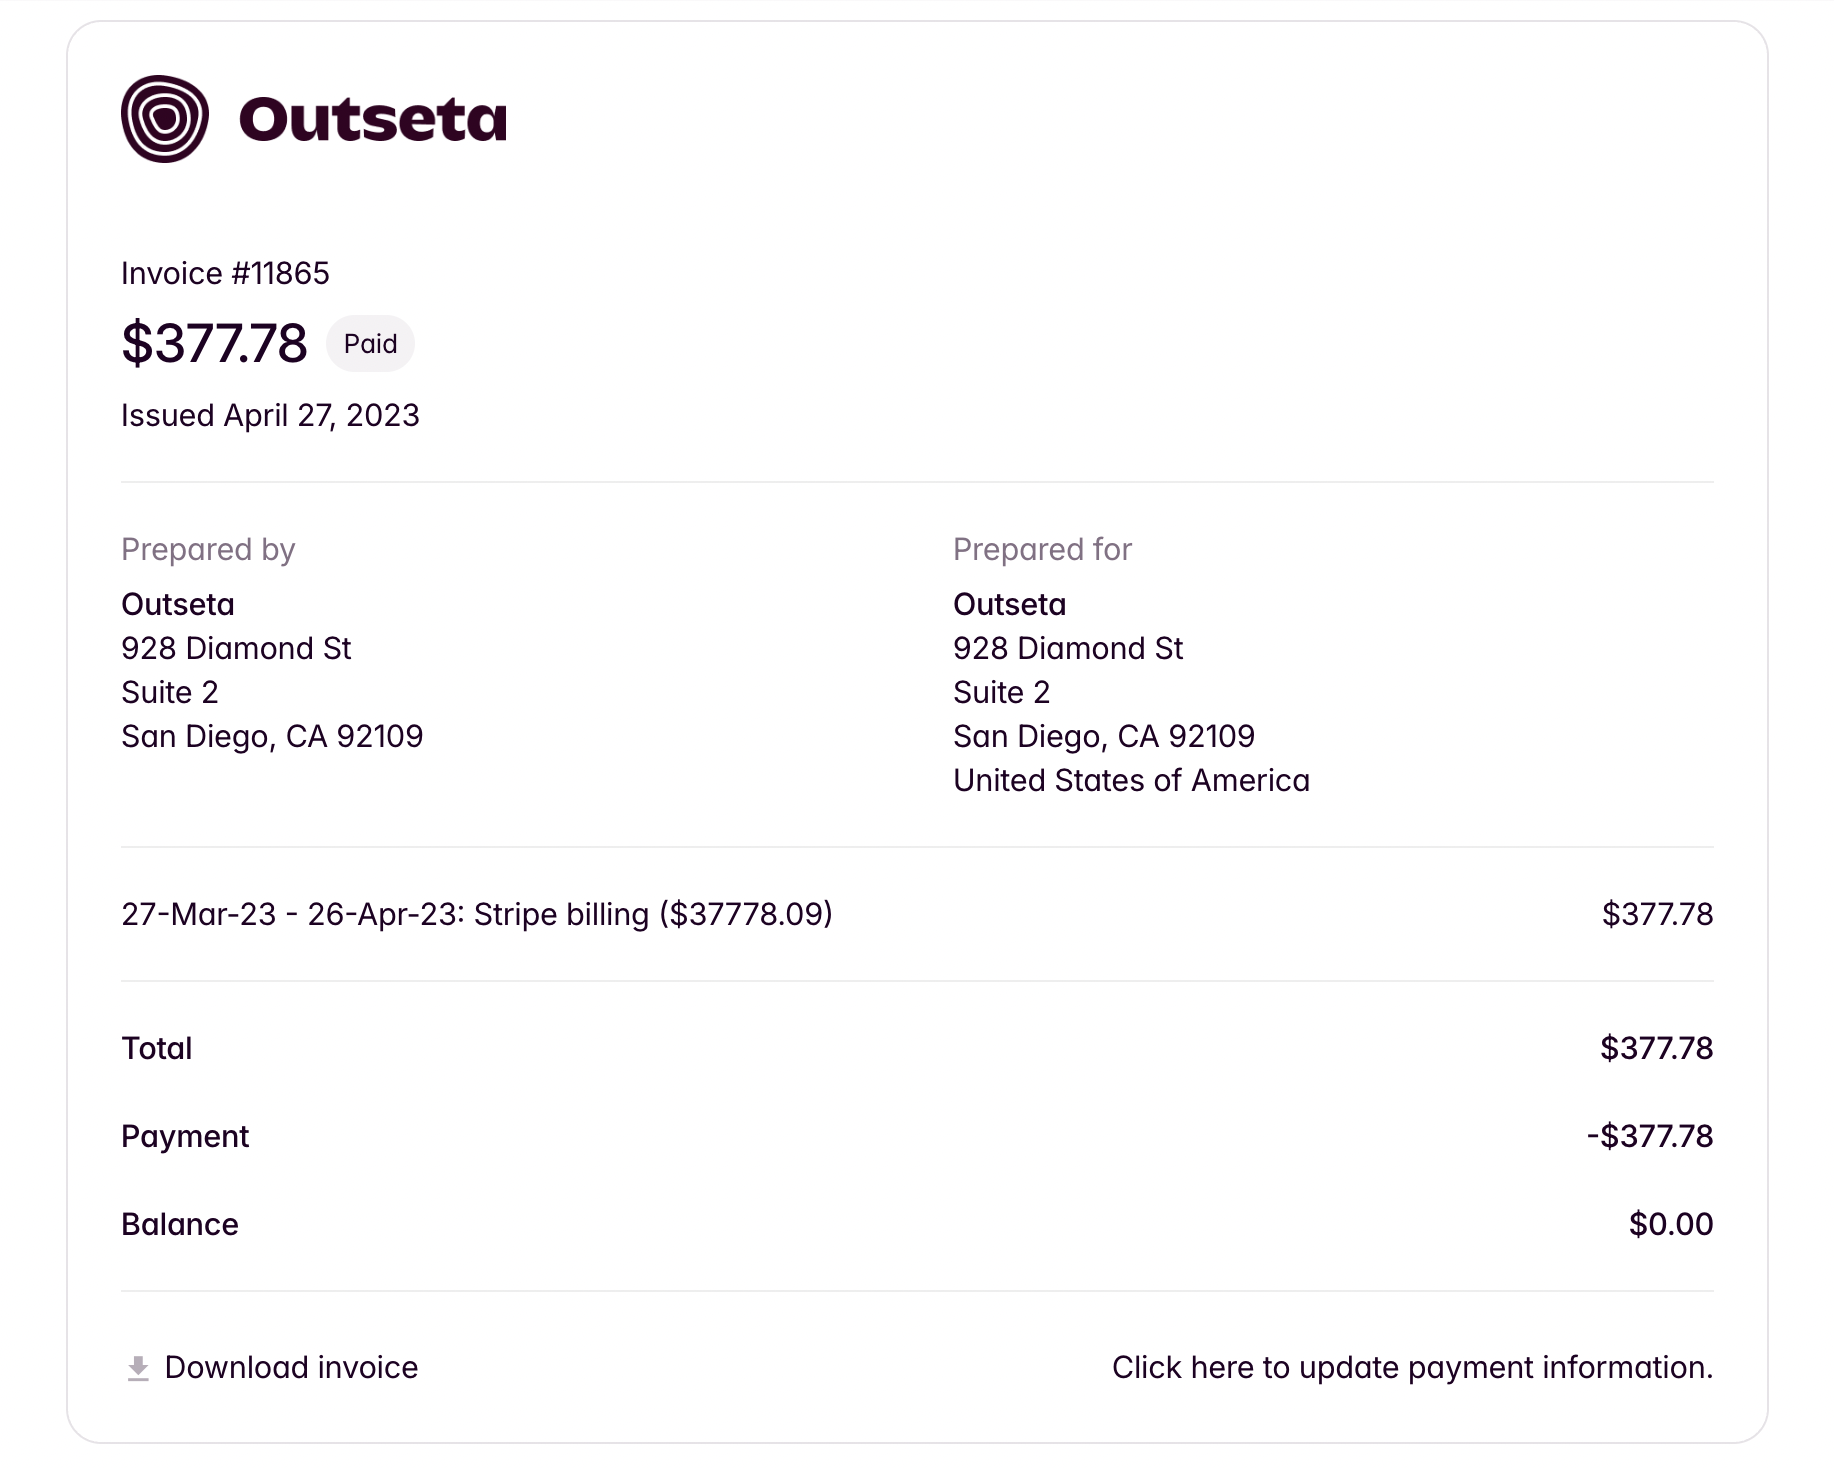The height and width of the screenshot is (1468, 1834).
Task: Click the Balance row label
Action: pyautogui.click(x=180, y=1225)
